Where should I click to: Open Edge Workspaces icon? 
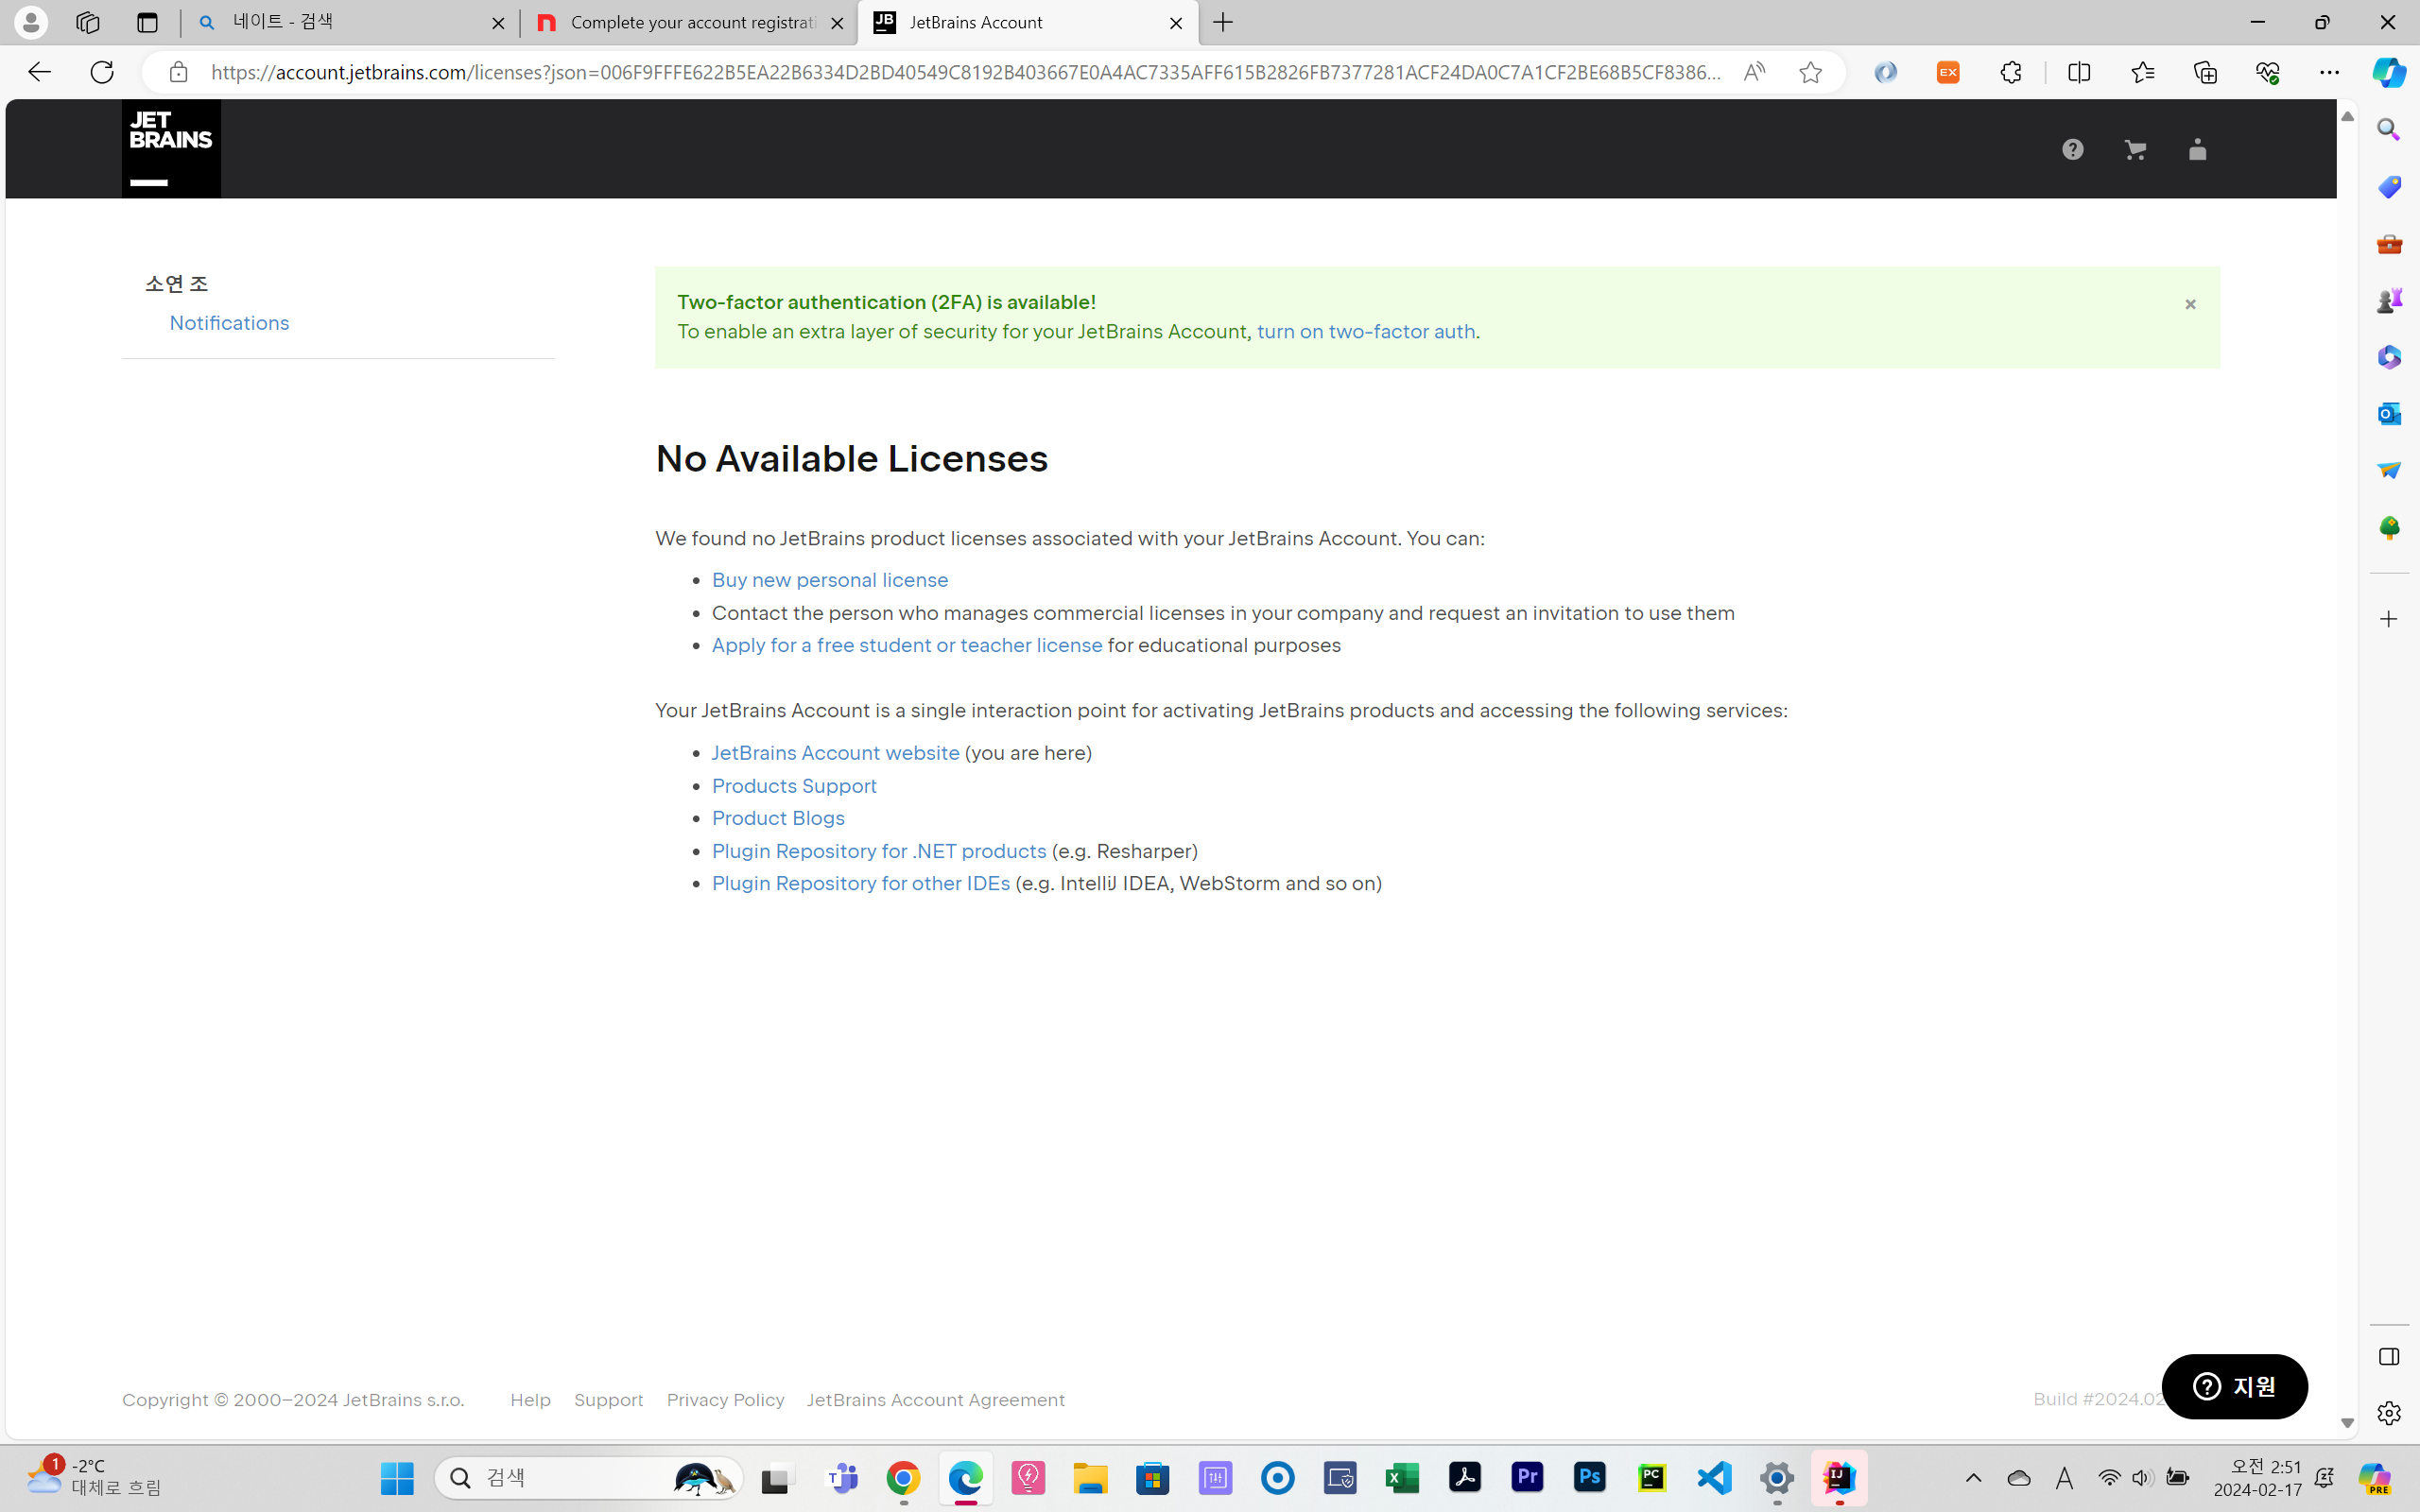[x=87, y=22]
